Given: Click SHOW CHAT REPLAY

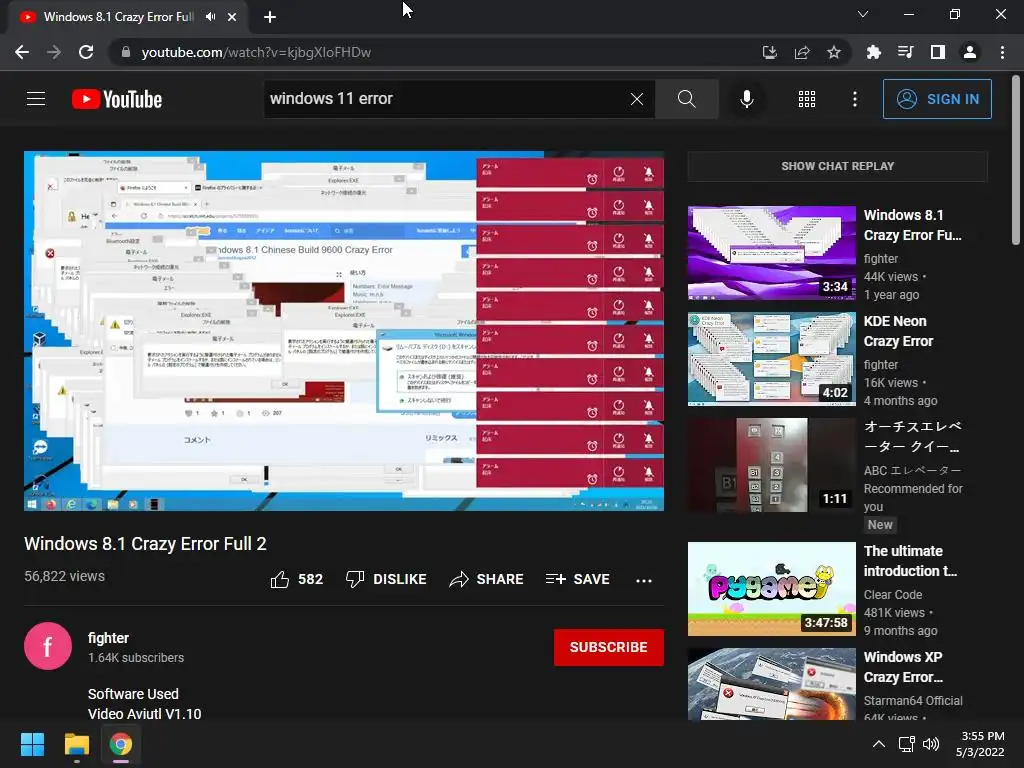Looking at the screenshot, I should click(838, 166).
